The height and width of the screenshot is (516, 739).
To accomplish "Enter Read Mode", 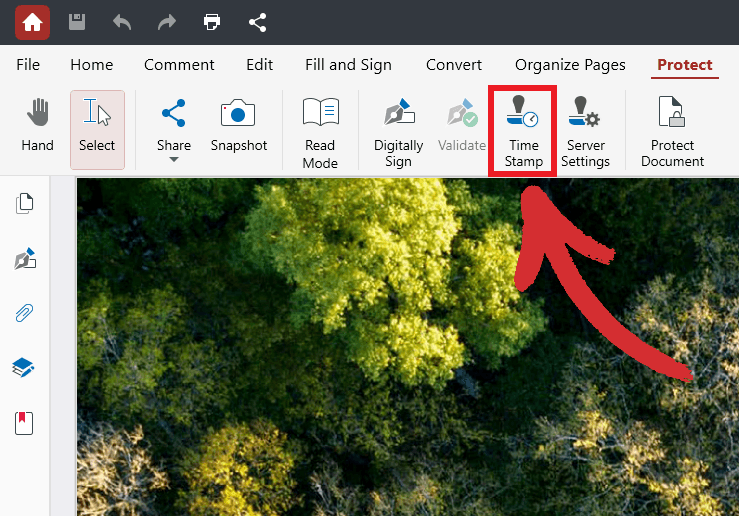I will coord(320,133).
